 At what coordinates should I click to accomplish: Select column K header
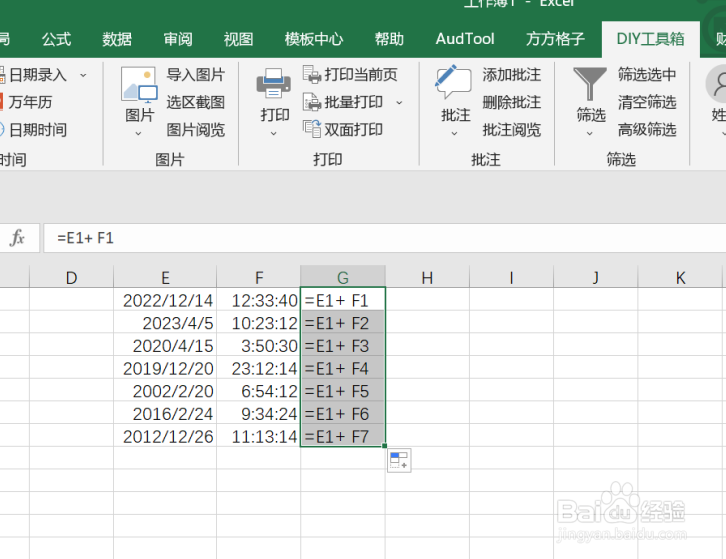click(x=680, y=277)
